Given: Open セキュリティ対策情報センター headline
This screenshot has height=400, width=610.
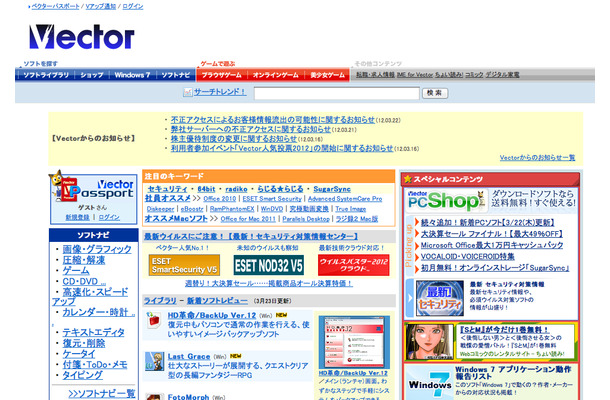Looking at the screenshot, I should tap(251, 236).
